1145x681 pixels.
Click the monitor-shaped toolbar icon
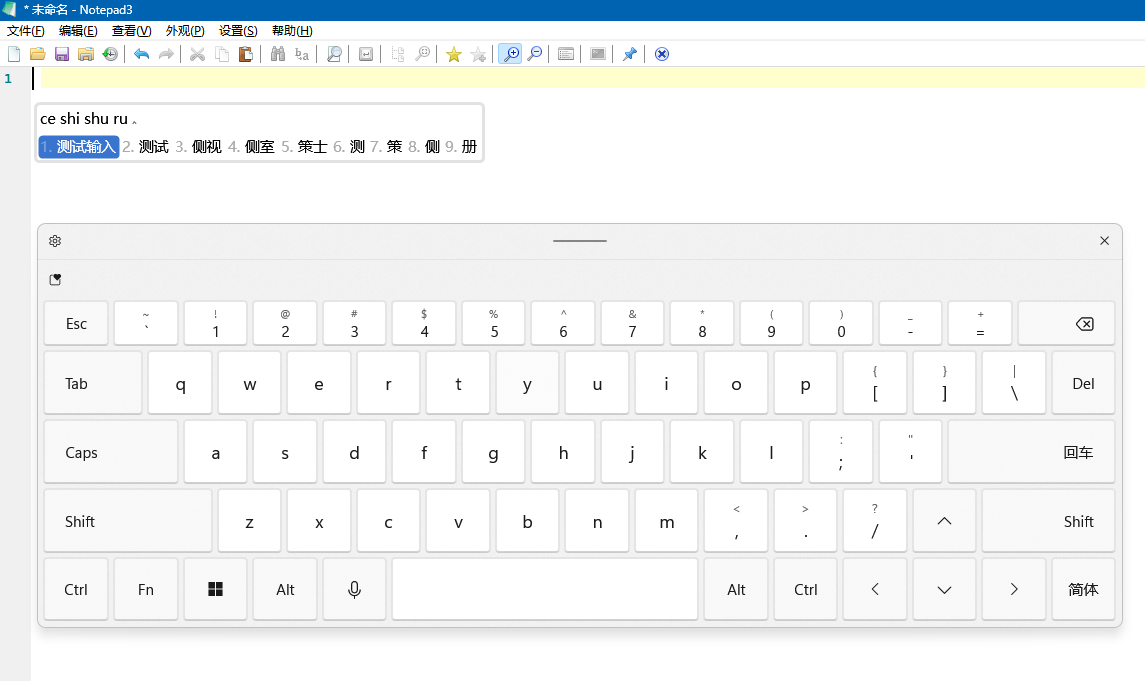click(x=598, y=54)
